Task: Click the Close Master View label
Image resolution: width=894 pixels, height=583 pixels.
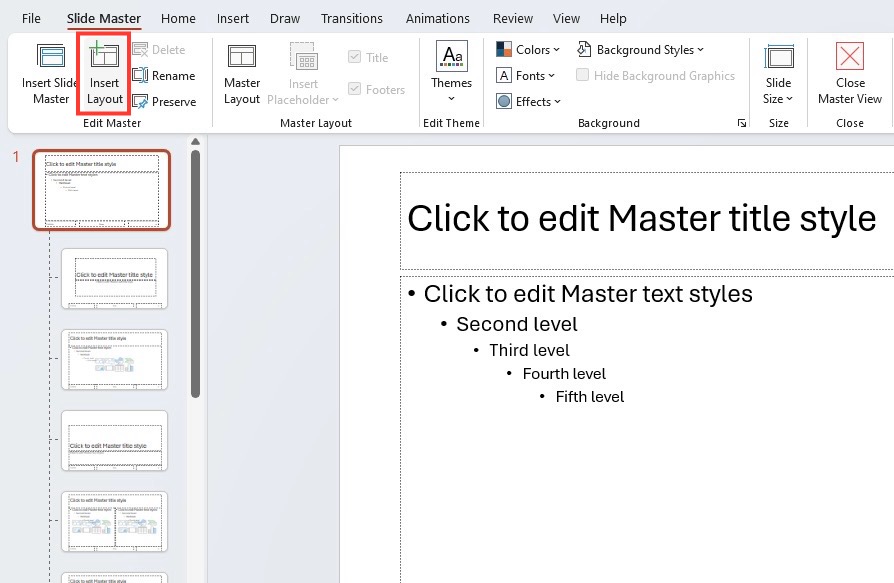Action: click(x=850, y=91)
